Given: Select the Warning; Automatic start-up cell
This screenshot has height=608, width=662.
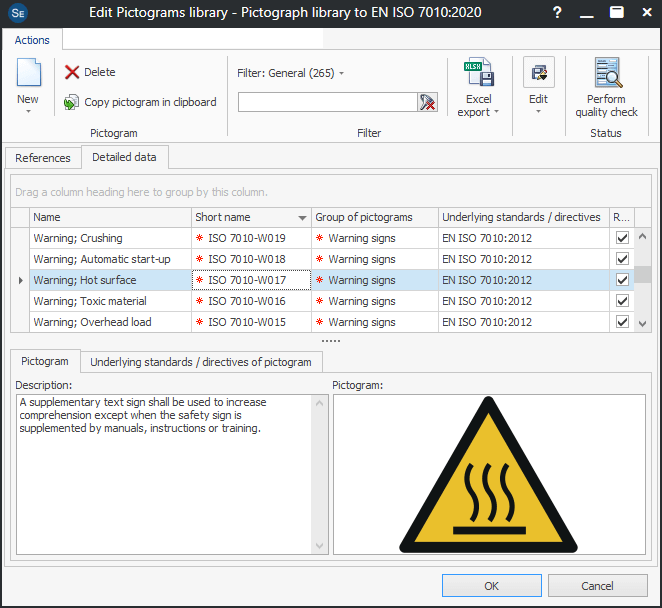Looking at the screenshot, I should click(111, 259).
